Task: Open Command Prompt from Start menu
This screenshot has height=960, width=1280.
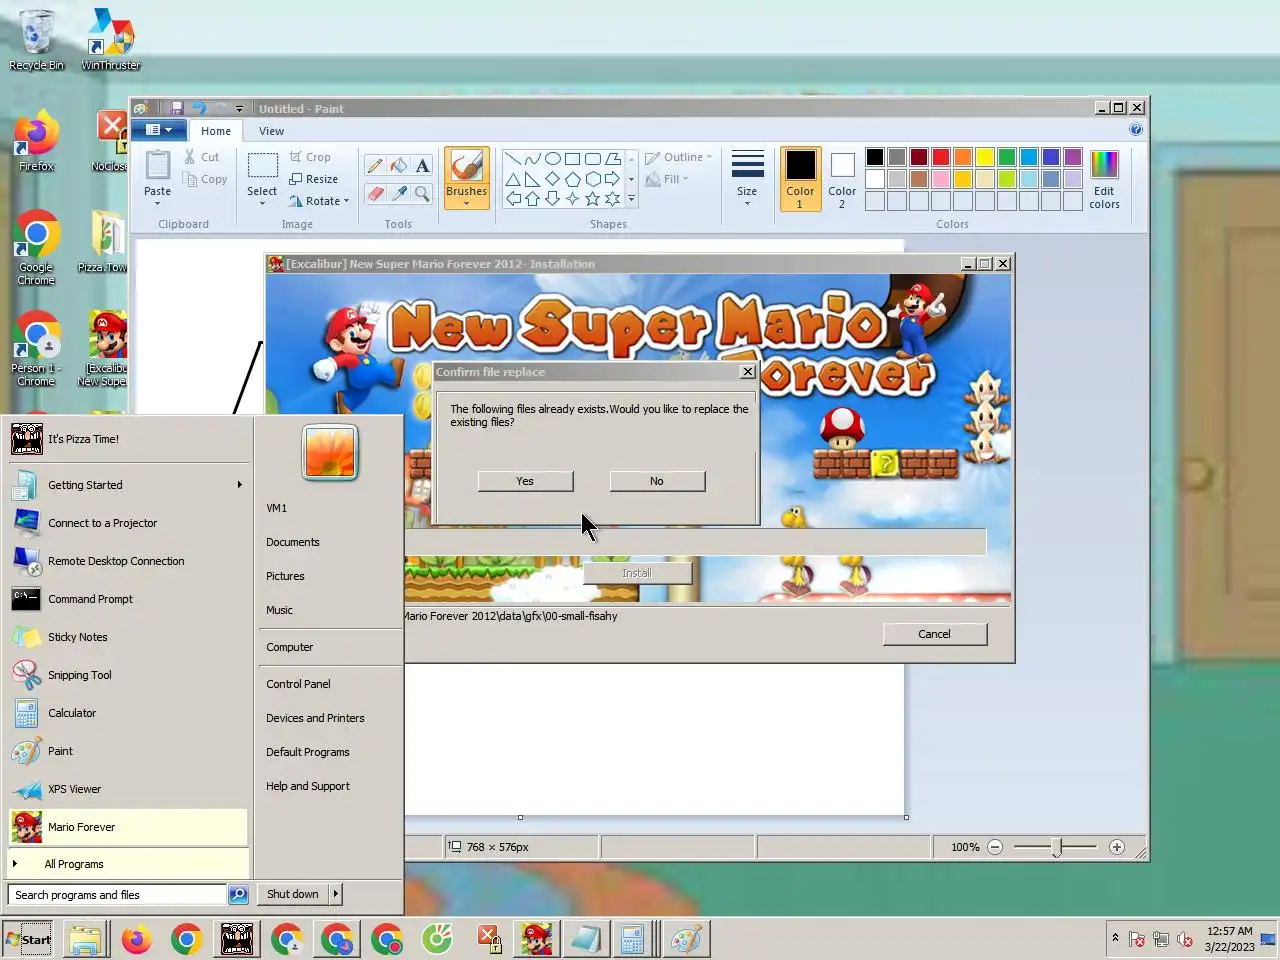Action: [x=128, y=599]
